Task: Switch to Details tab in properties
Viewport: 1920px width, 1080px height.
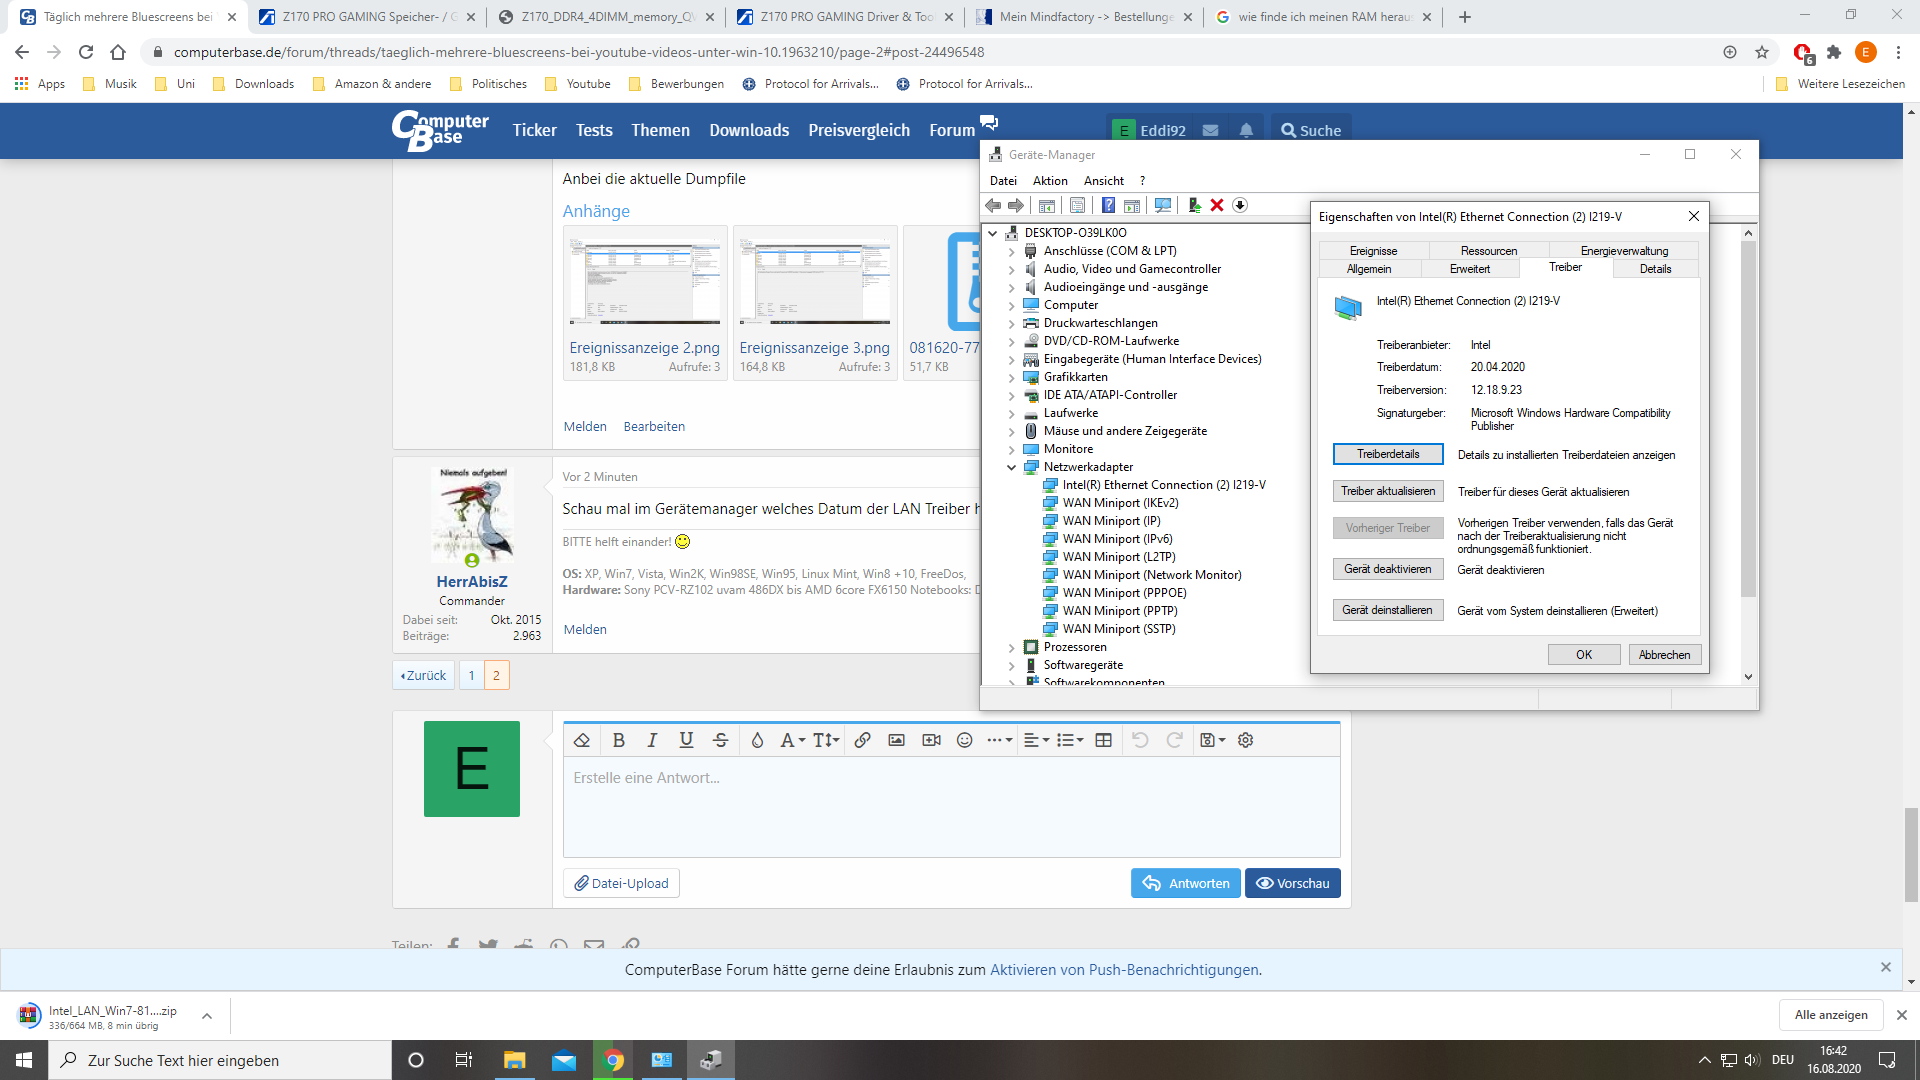Action: pos(1655,269)
